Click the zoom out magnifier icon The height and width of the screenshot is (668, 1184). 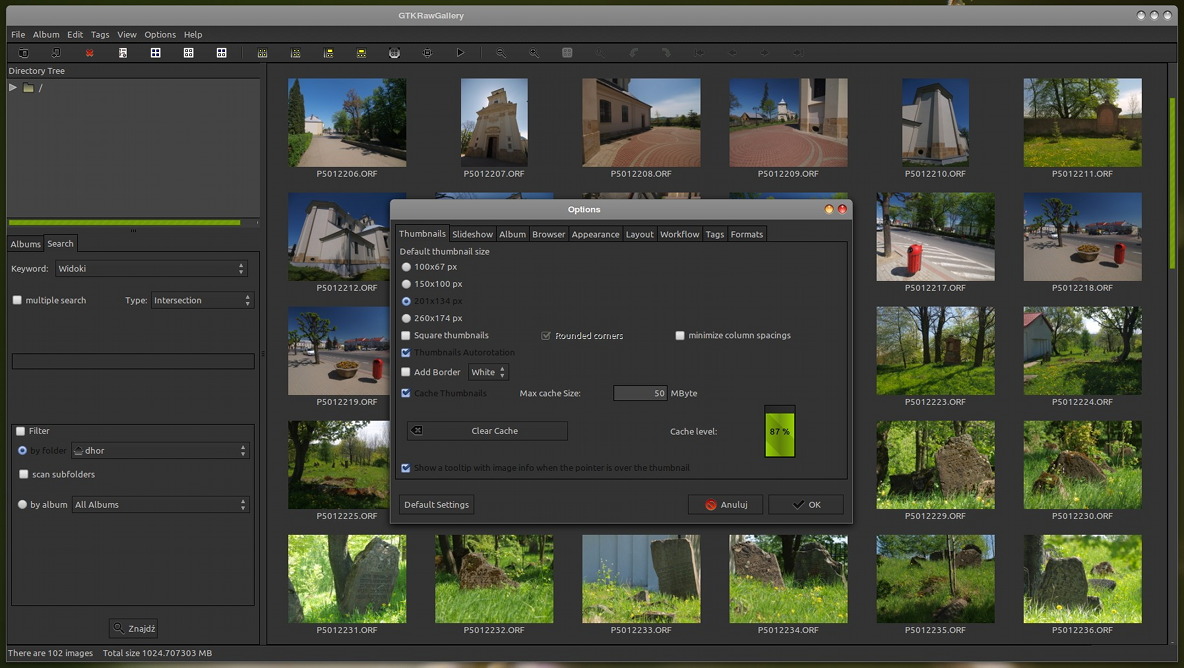point(501,53)
